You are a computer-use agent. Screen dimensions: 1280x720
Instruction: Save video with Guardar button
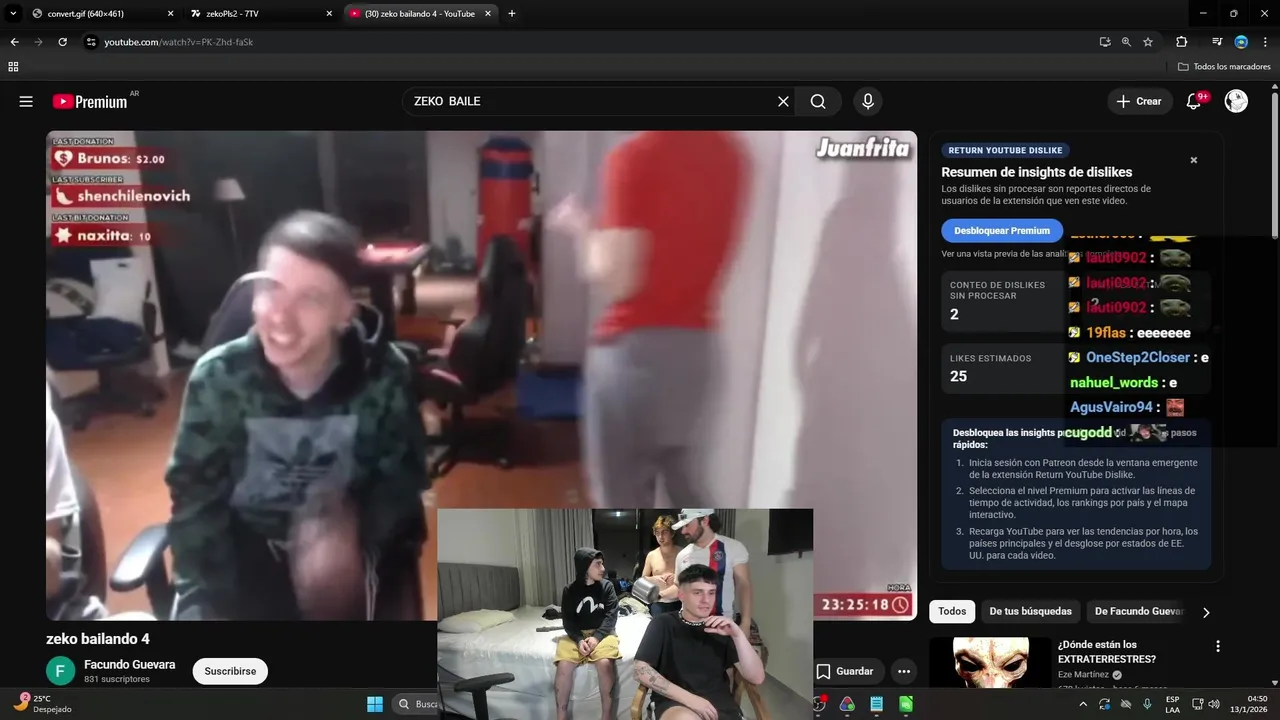click(845, 671)
